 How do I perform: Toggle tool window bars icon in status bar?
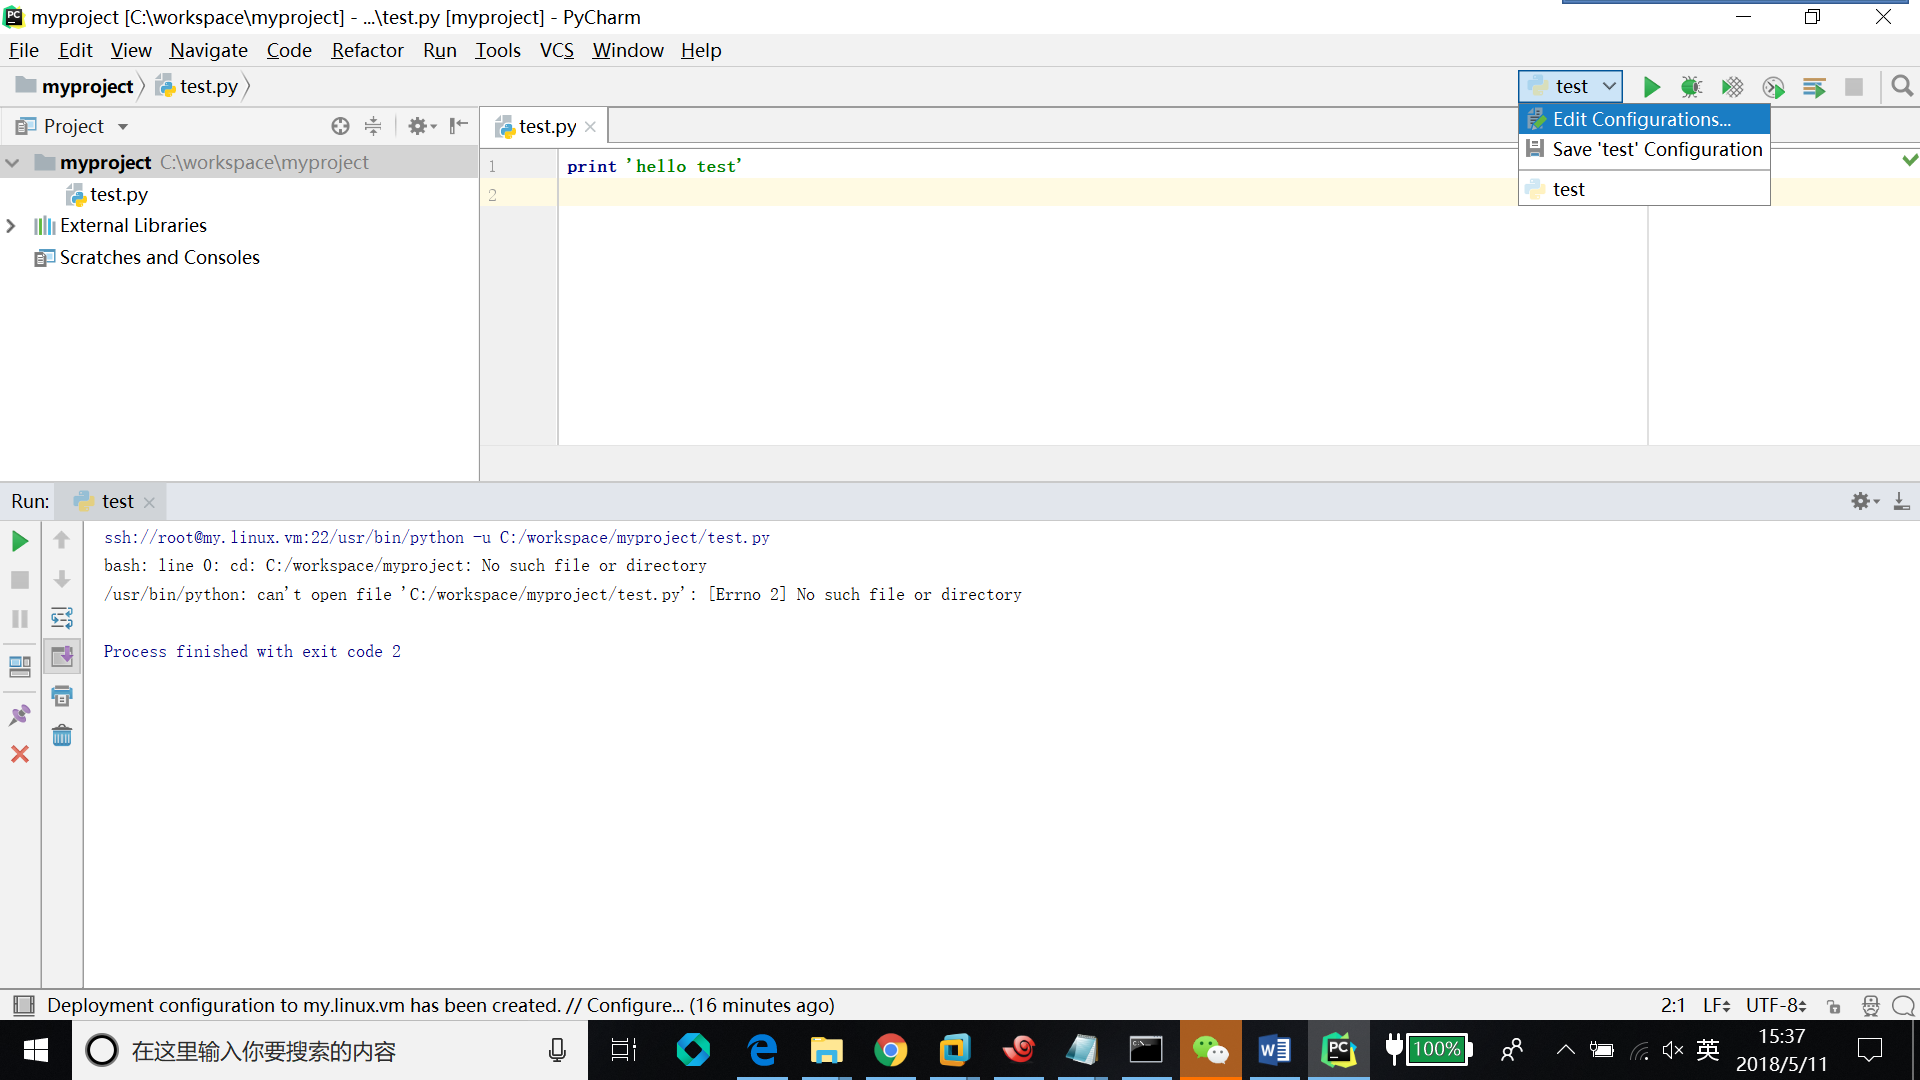23,1005
